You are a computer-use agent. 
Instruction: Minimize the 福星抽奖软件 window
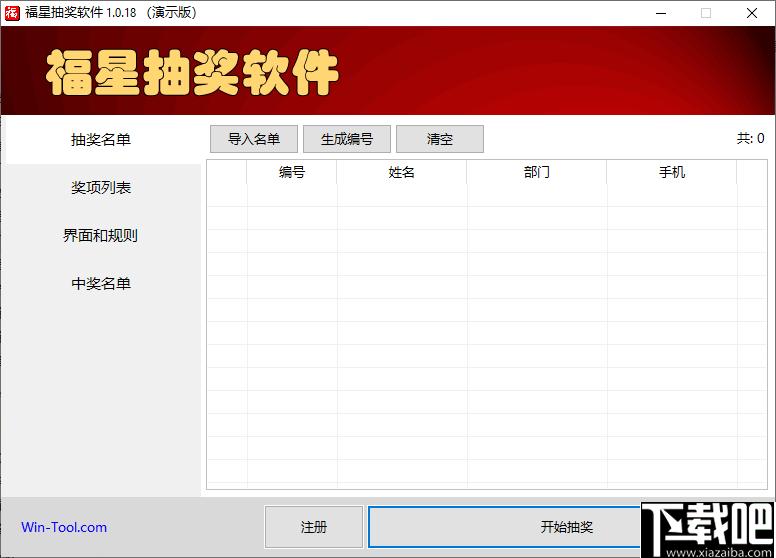point(661,13)
